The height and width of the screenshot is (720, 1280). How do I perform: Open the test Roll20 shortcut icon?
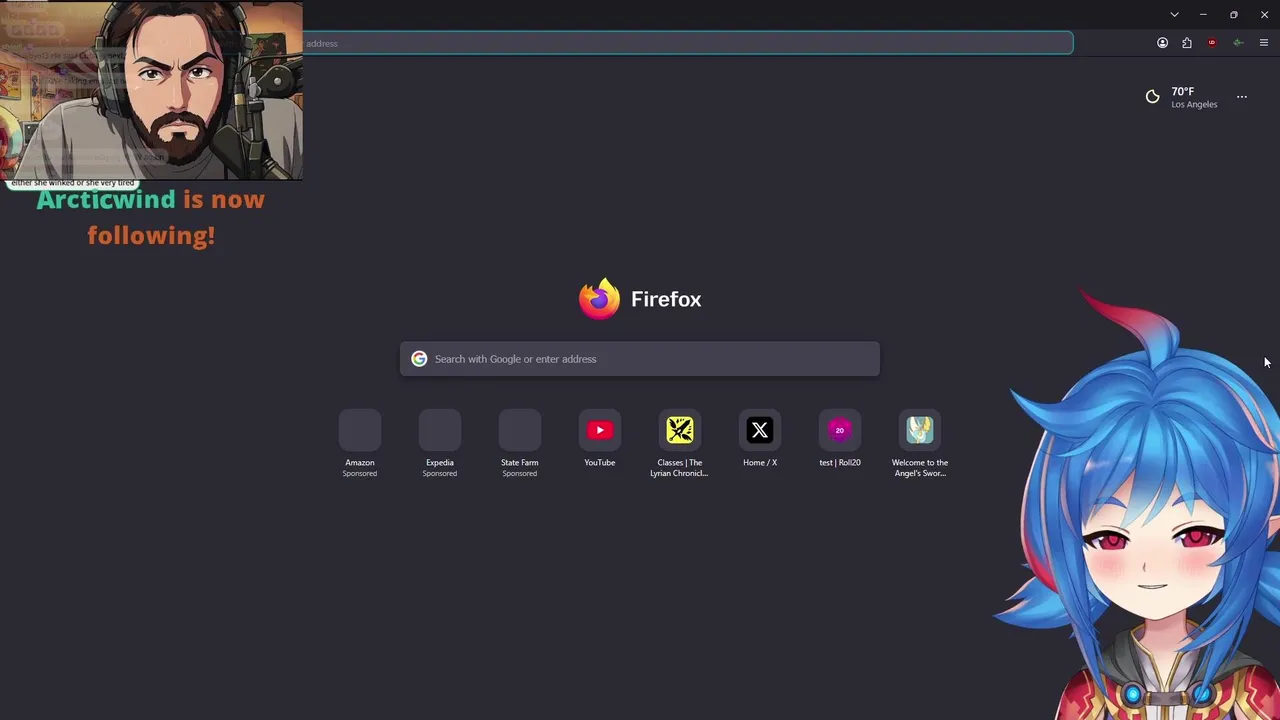pos(840,430)
